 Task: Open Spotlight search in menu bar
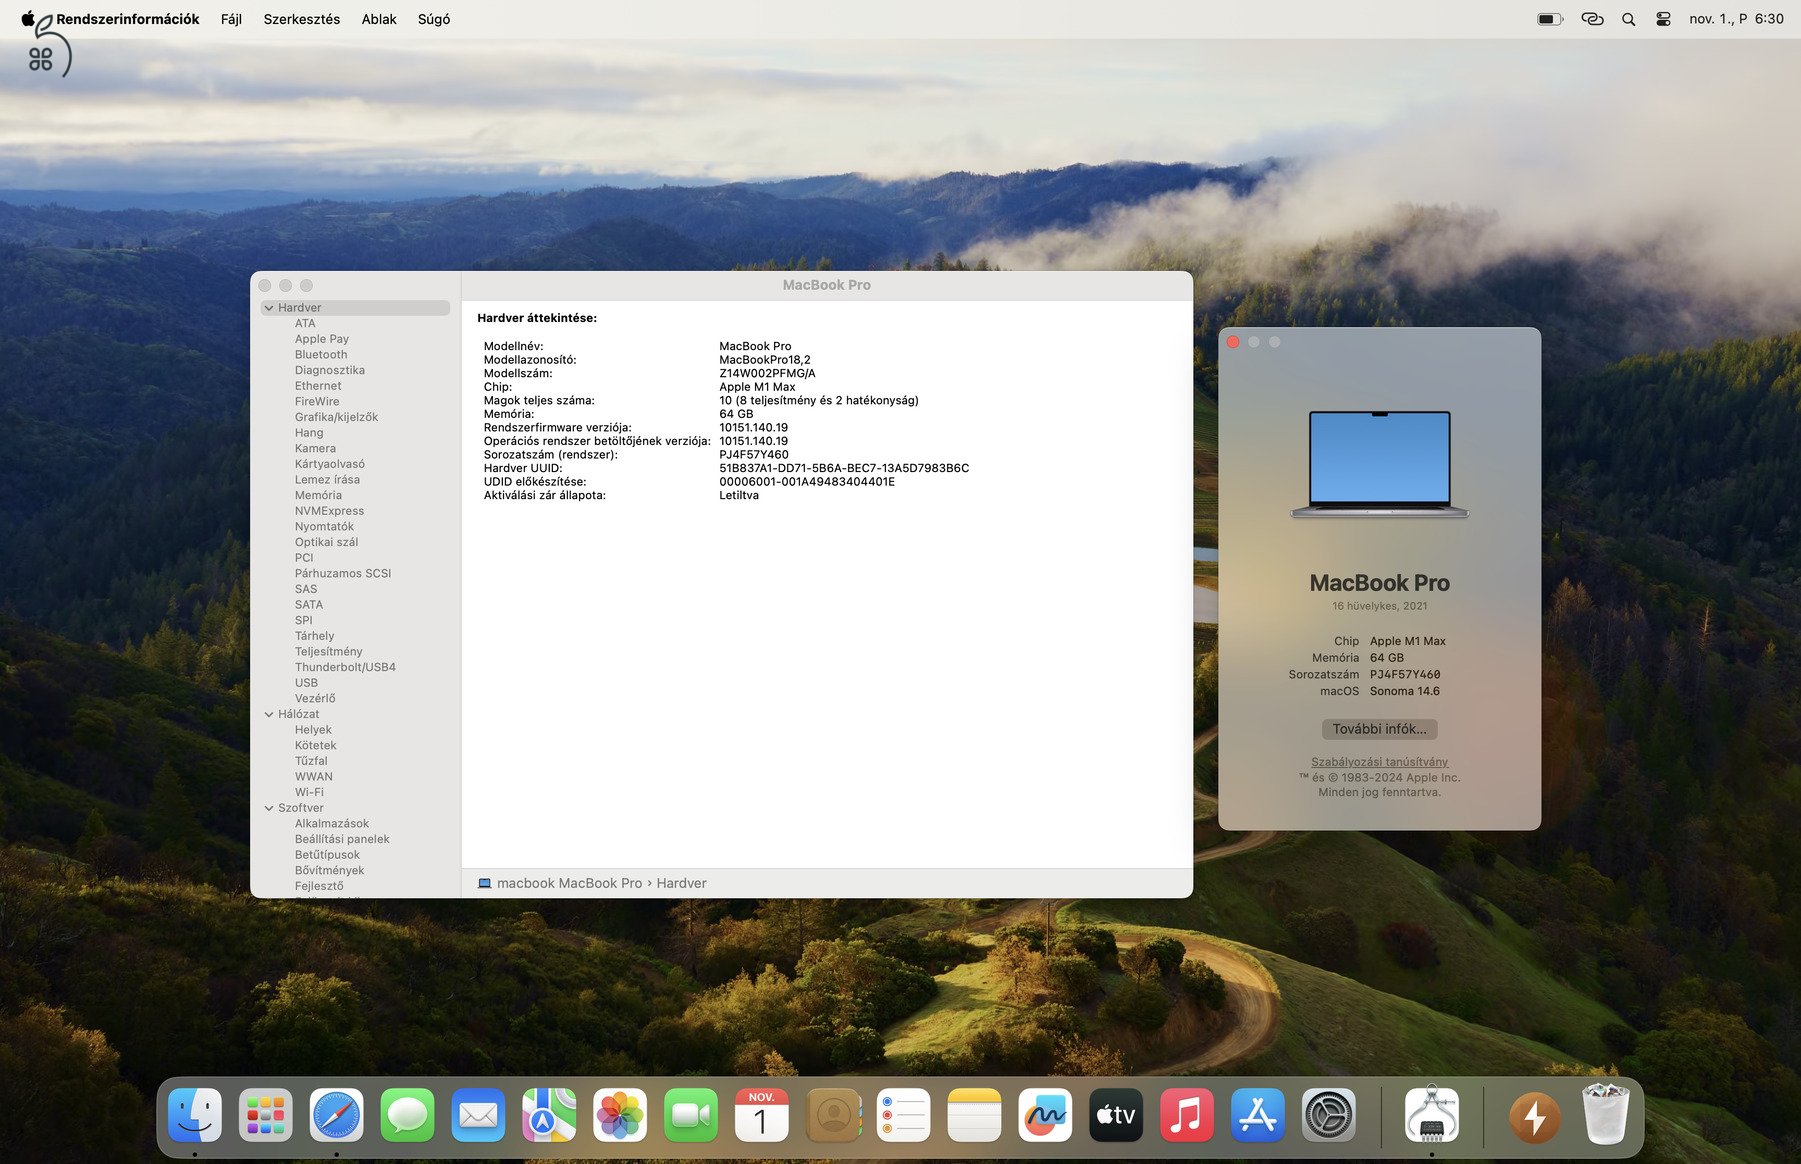point(1628,19)
